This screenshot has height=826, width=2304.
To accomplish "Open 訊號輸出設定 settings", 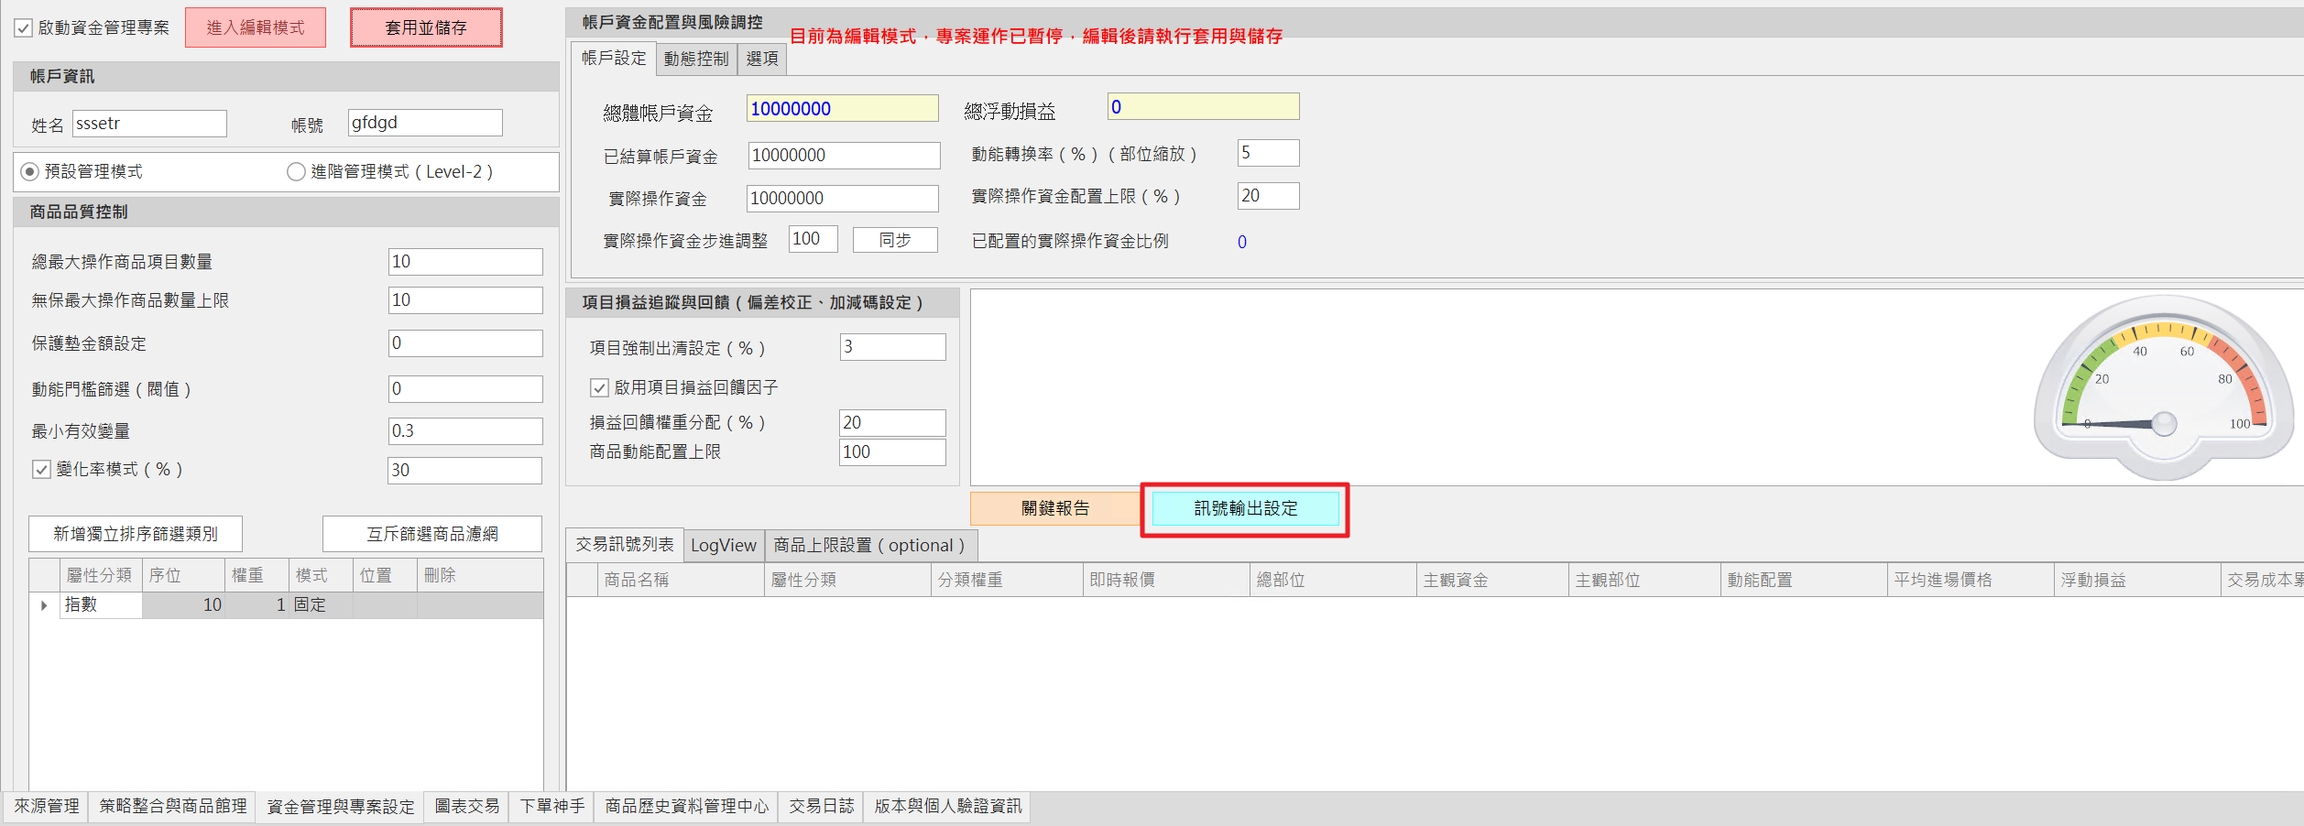I will click(x=1245, y=508).
